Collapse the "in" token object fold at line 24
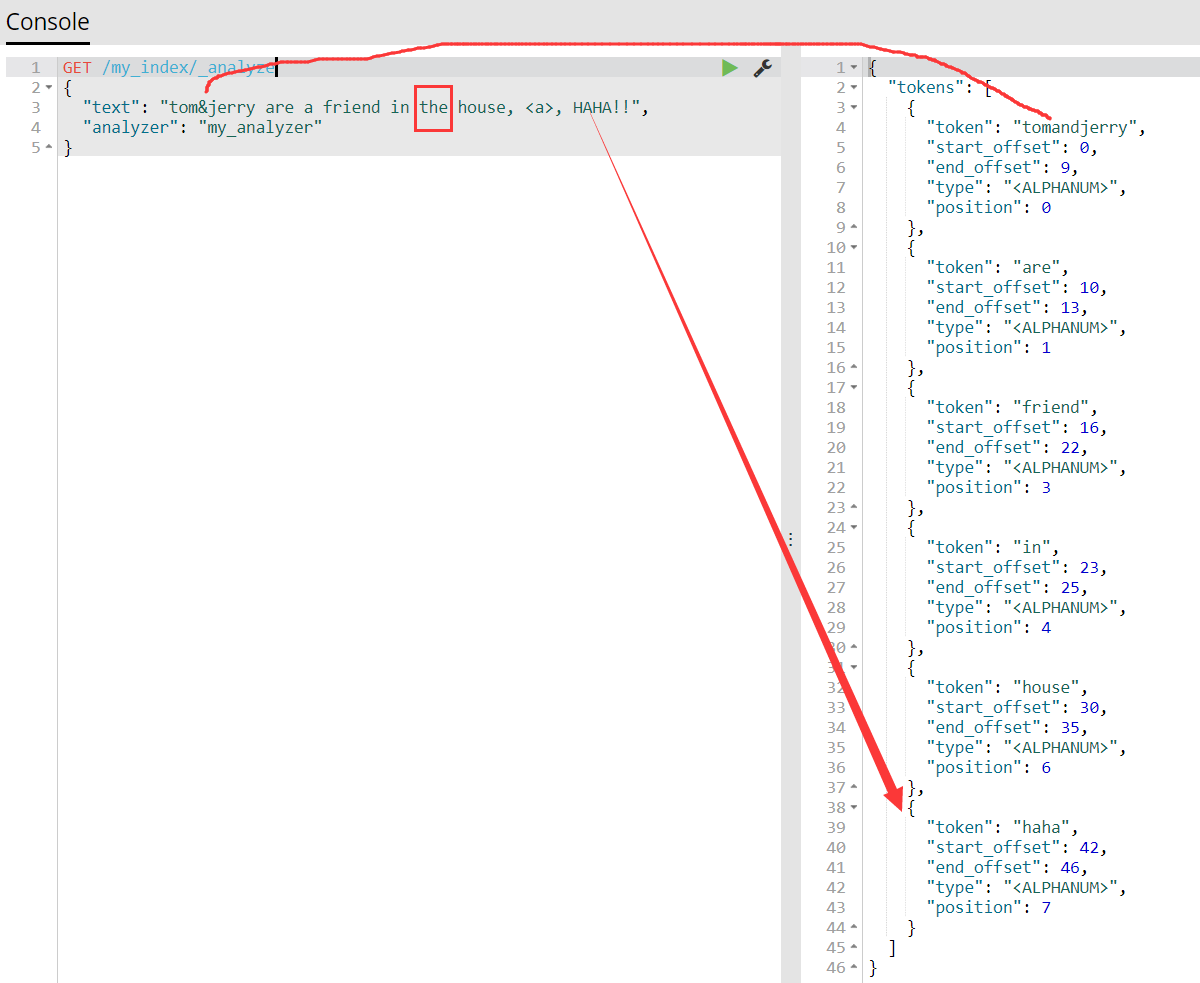The height and width of the screenshot is (983, 1200). (x=853, y=528)
